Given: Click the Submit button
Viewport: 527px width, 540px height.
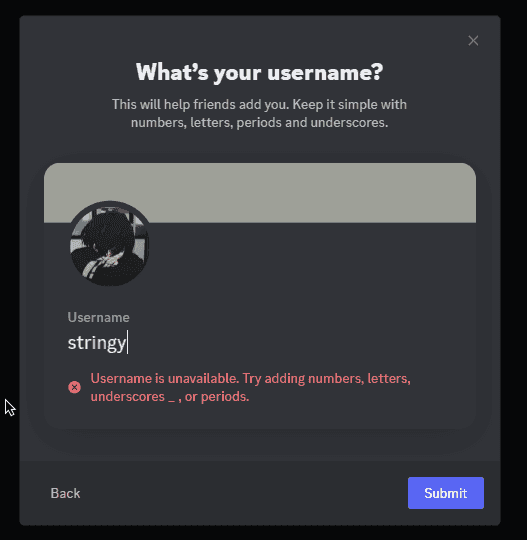Looking at the screenshot, I should coord(446,493).
